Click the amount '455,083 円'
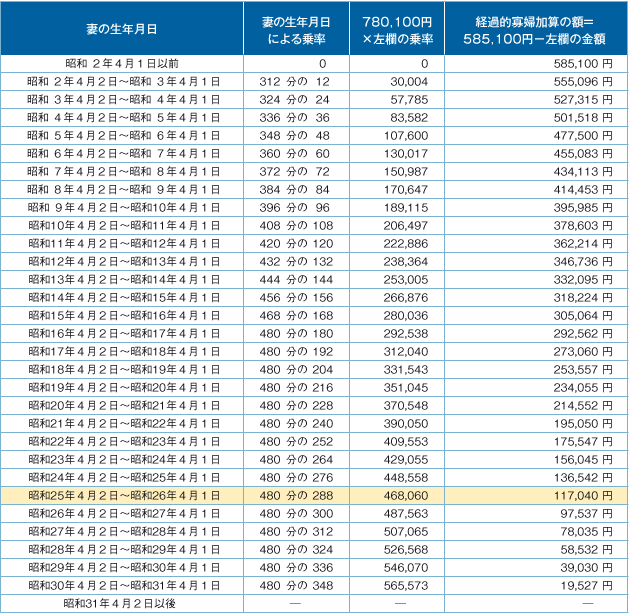This screenshot has width=629, height=613. [583, 154]
